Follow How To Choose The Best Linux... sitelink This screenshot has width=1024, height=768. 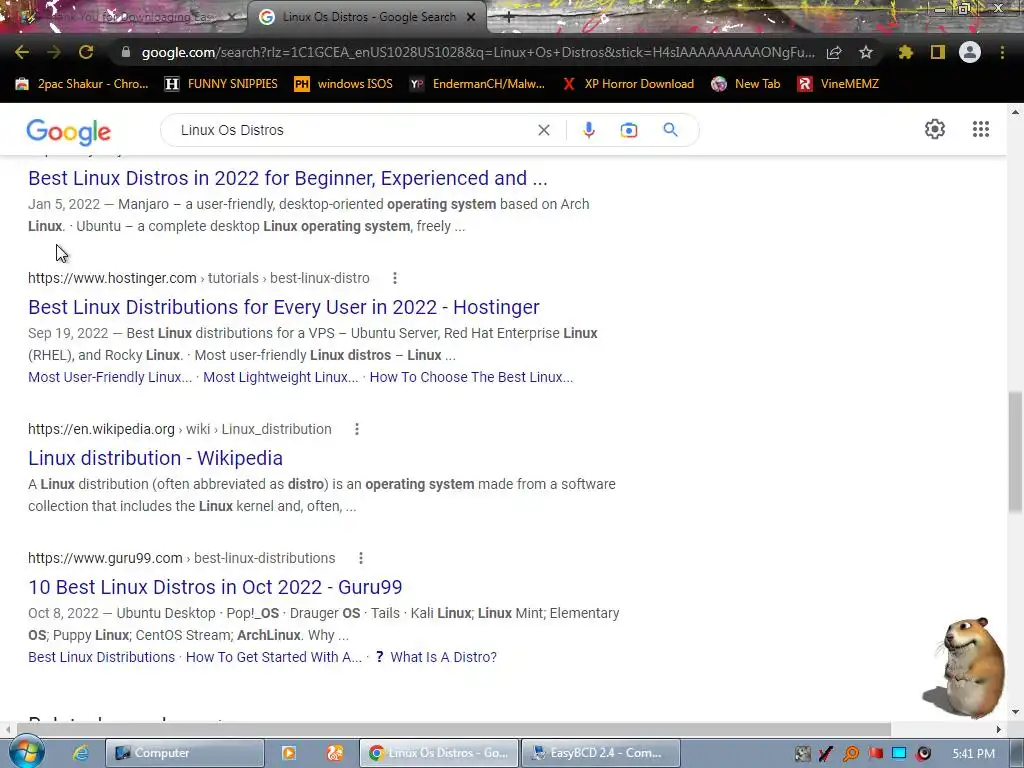[471, 377]
